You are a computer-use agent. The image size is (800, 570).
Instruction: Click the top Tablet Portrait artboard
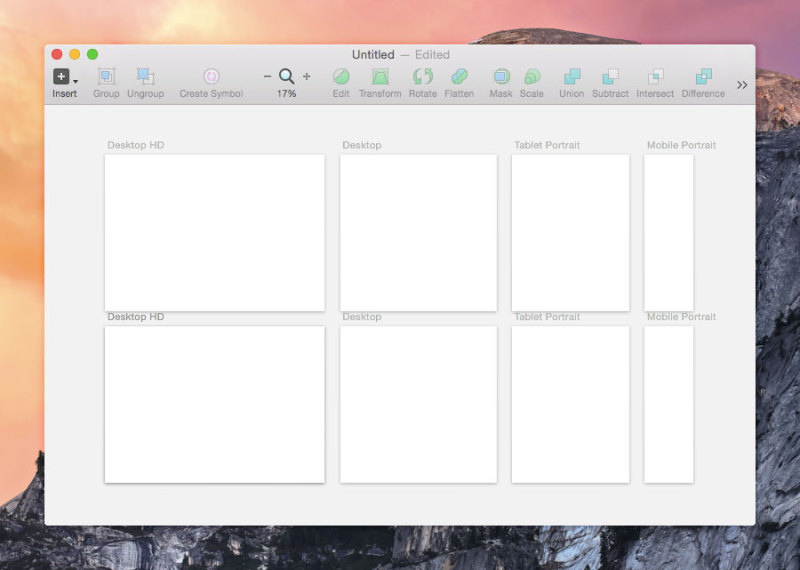click(x=570, y=232)
